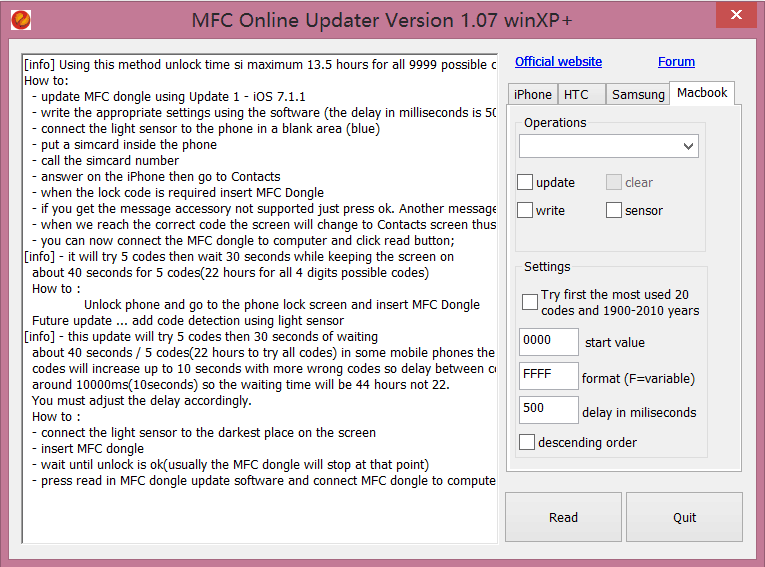Open the Forum link
The image size is (765, 567).
coord(676,62)
